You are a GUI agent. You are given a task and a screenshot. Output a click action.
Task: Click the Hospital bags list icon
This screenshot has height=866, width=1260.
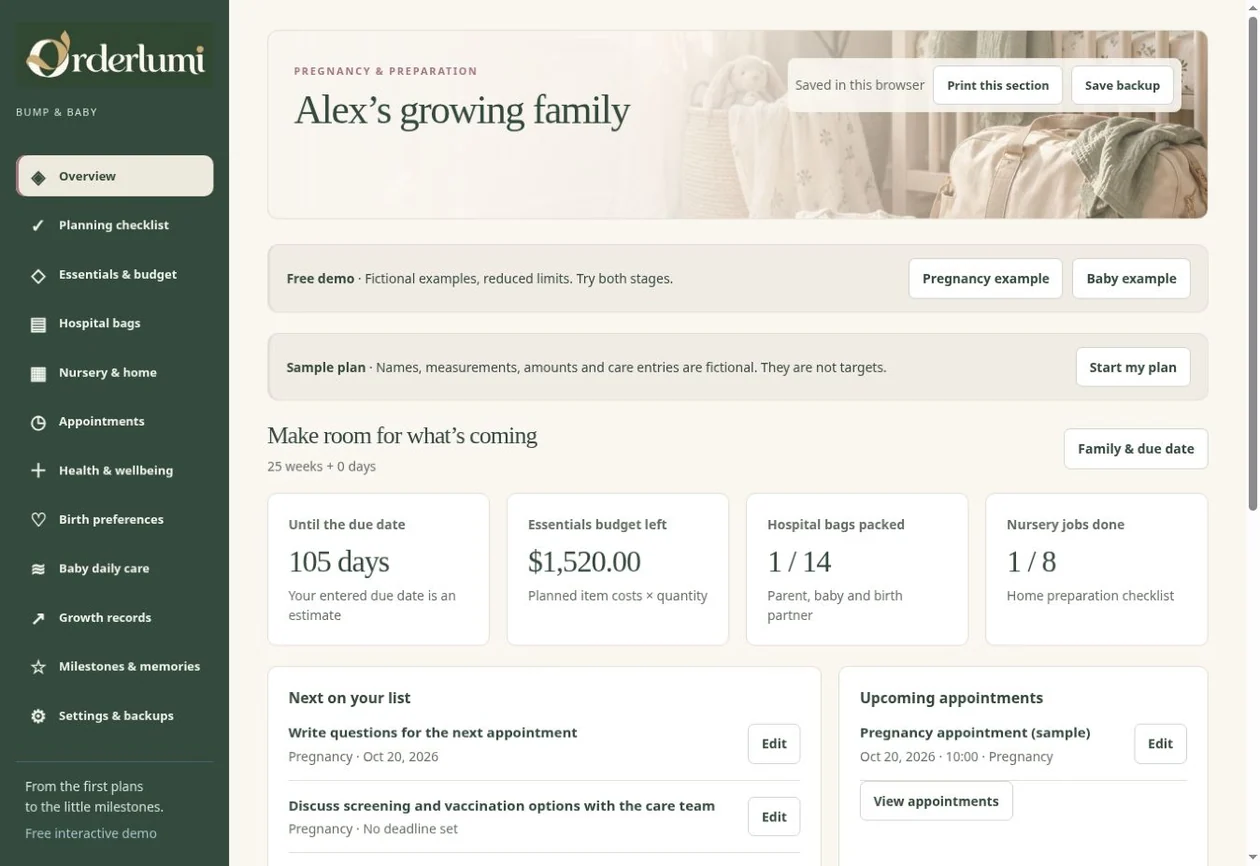point(38,324)
